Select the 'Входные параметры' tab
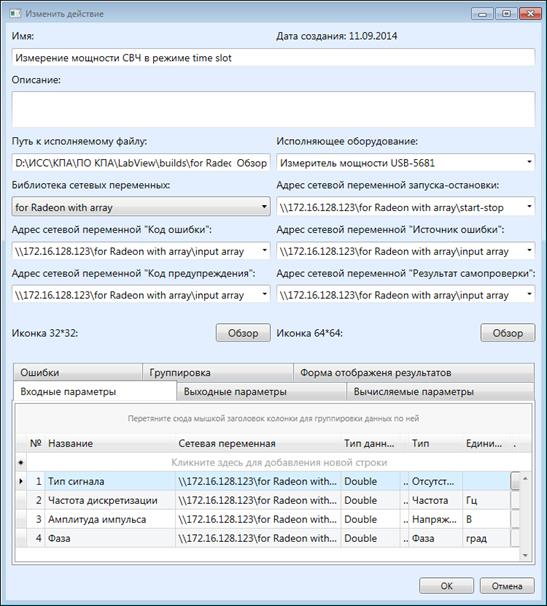This screenshot has width=547, height=606. click(95, 392)
